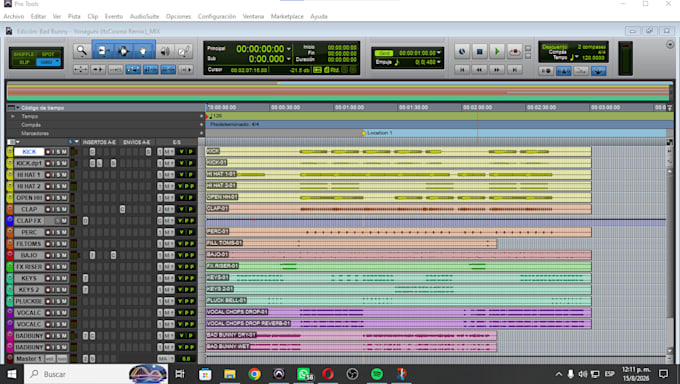
Task: Click the Stop transport button
Action: [x=480, y=52]
